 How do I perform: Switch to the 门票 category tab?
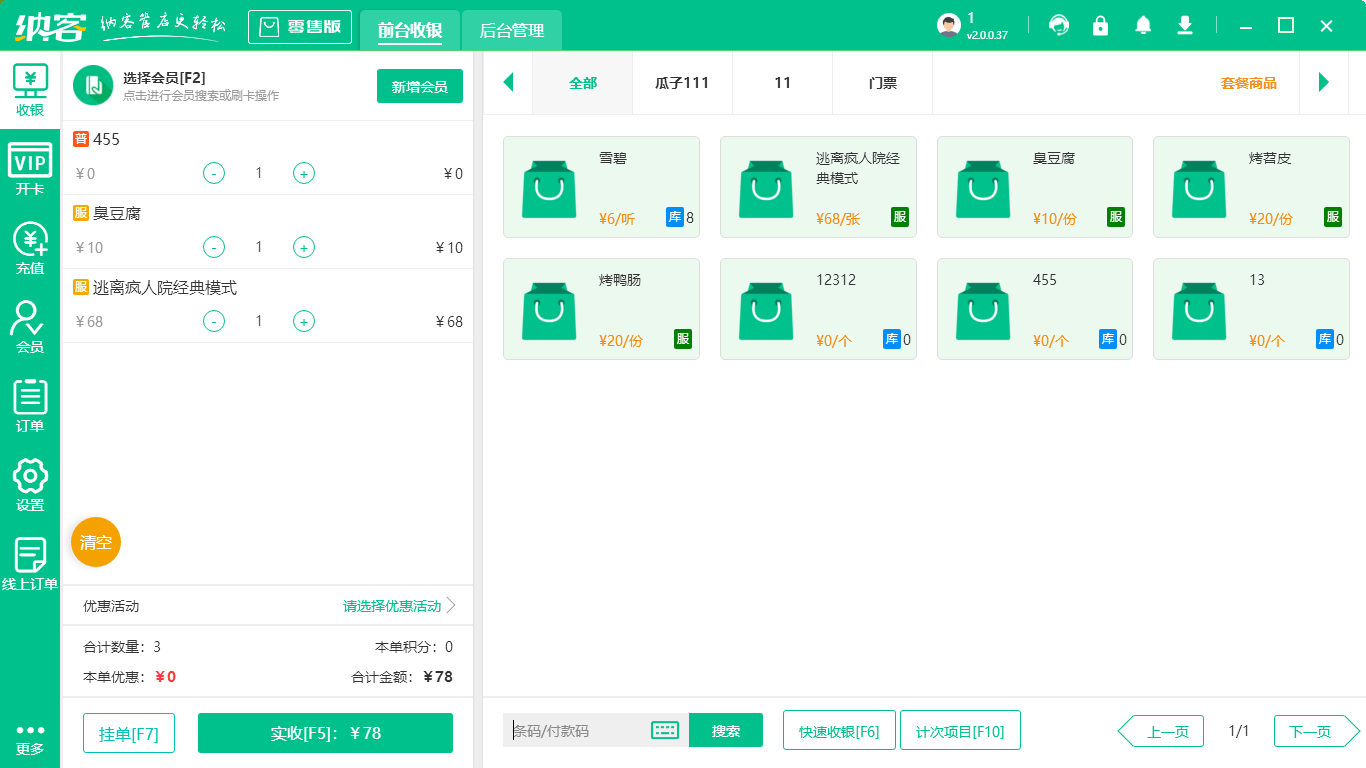tap(882, 83)
